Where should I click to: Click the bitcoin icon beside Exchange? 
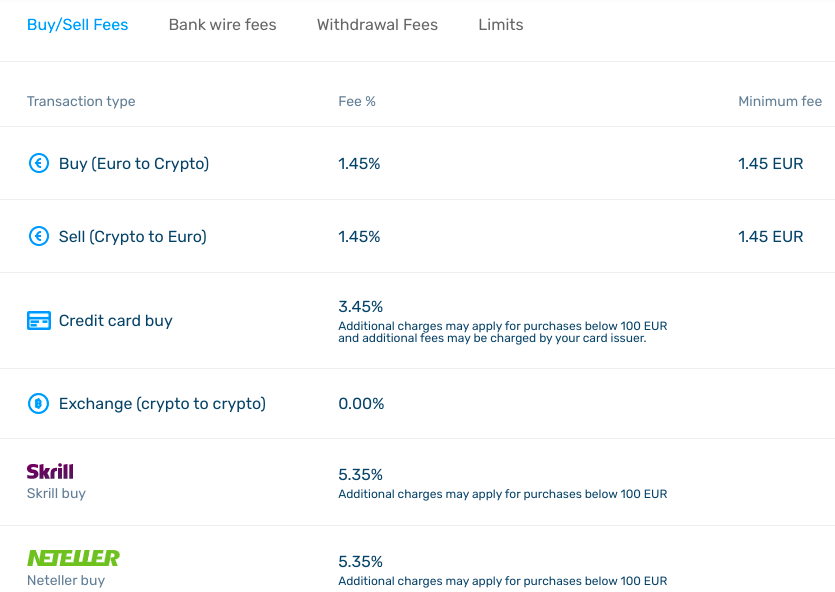pyautogui.click(x=38, y=404)
